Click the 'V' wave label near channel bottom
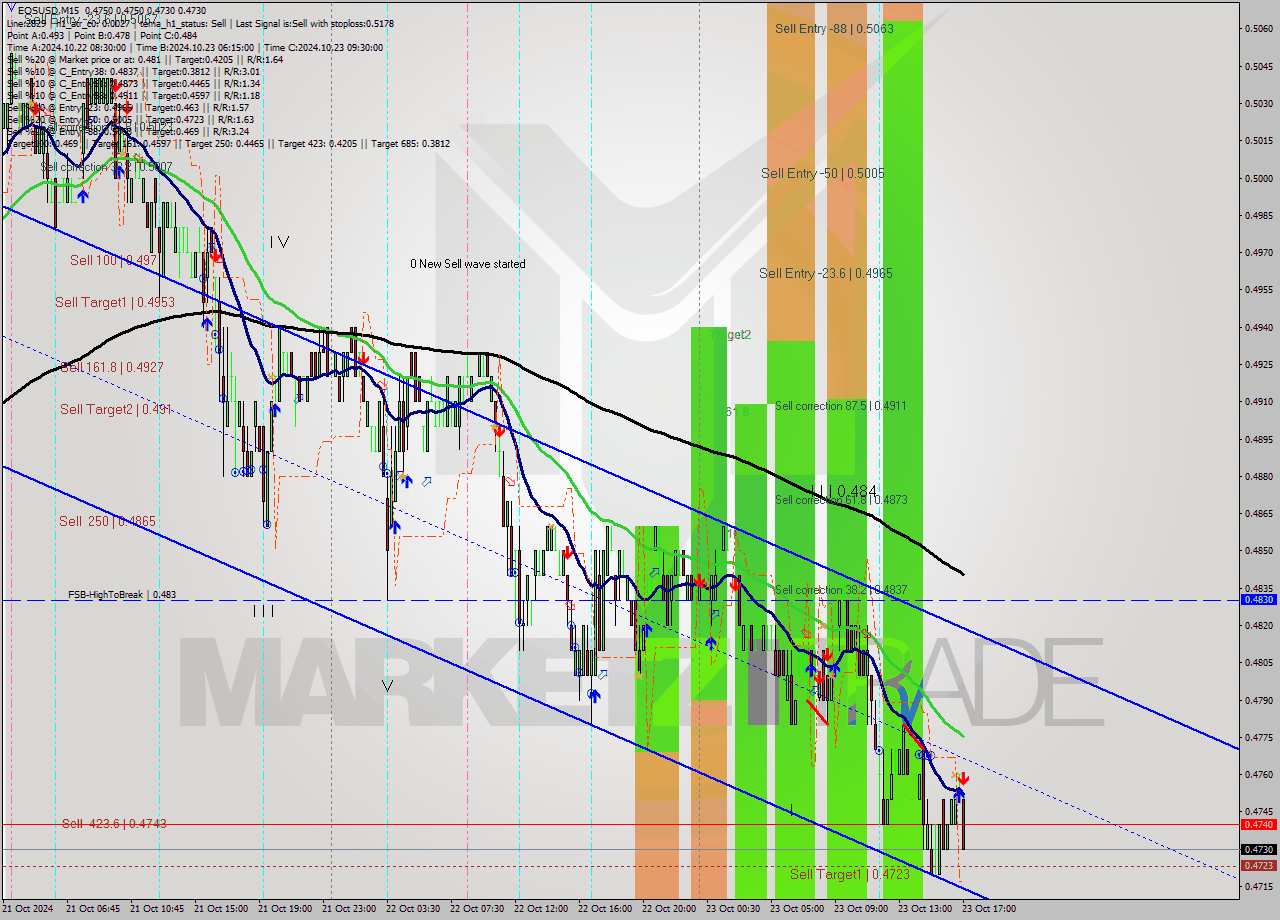Screen dimensions: 1280x920 tap(388, 685)
